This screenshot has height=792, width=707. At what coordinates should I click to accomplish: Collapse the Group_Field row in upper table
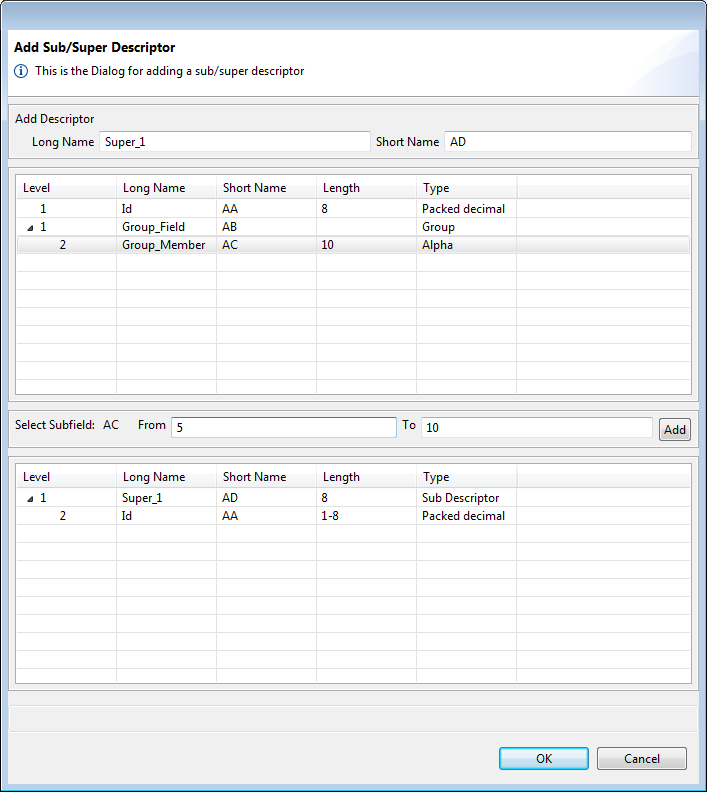point(30,228)
